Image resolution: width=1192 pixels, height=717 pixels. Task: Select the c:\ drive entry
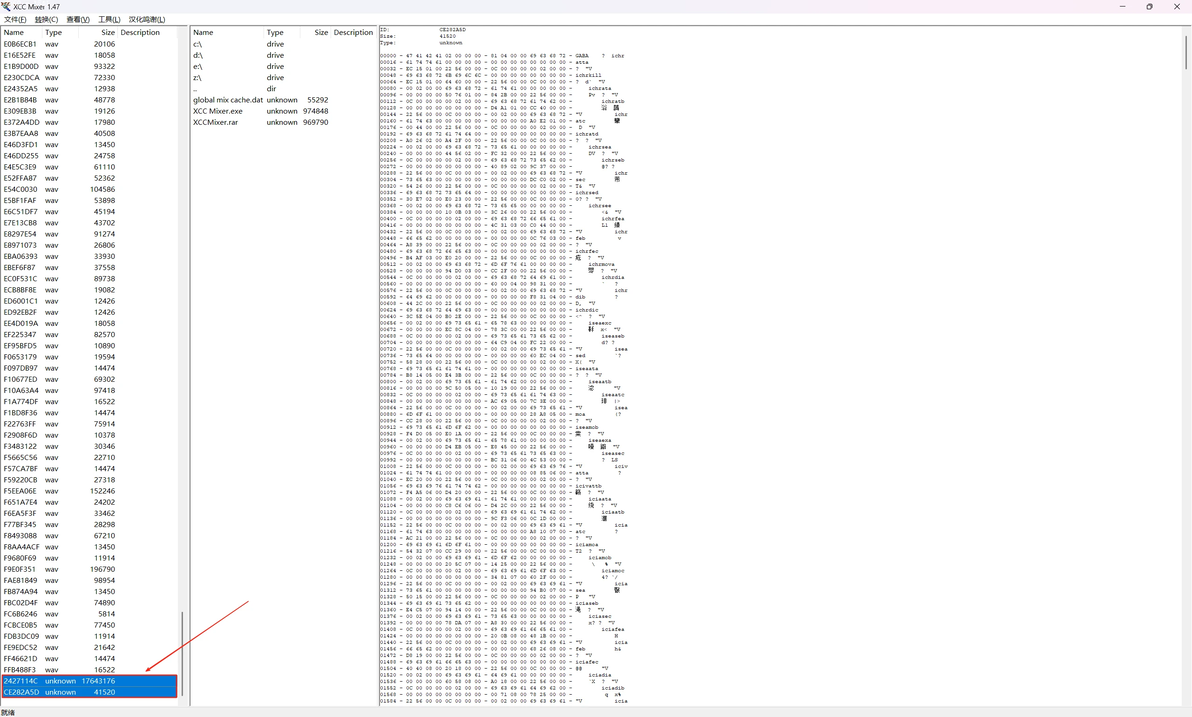pyautogui.click(x=261, y=44)
